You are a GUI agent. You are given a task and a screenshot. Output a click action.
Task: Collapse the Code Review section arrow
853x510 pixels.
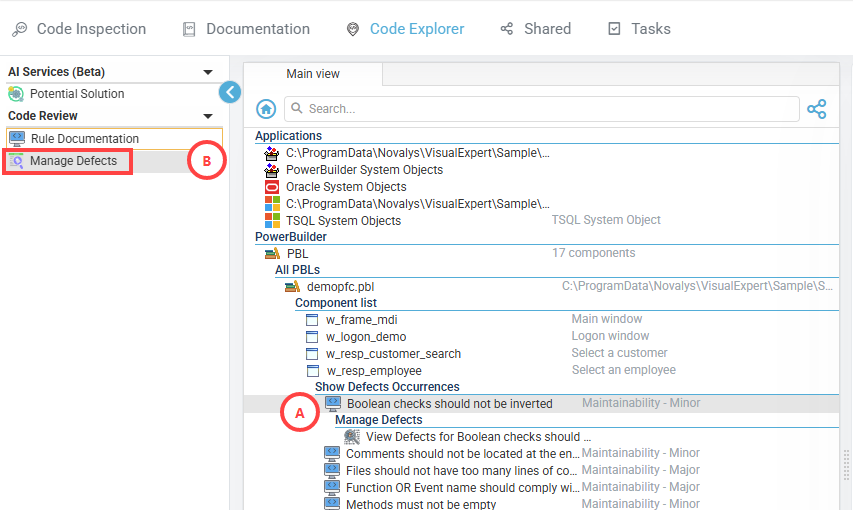(x=207, y=116)
